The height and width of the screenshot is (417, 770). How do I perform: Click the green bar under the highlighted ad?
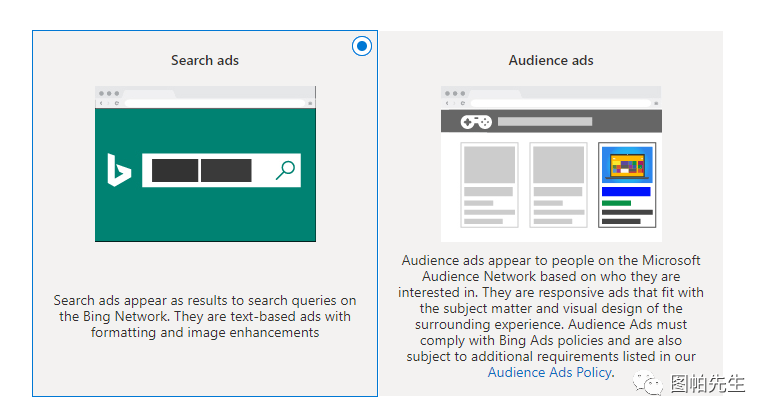[x=616, y=203]
